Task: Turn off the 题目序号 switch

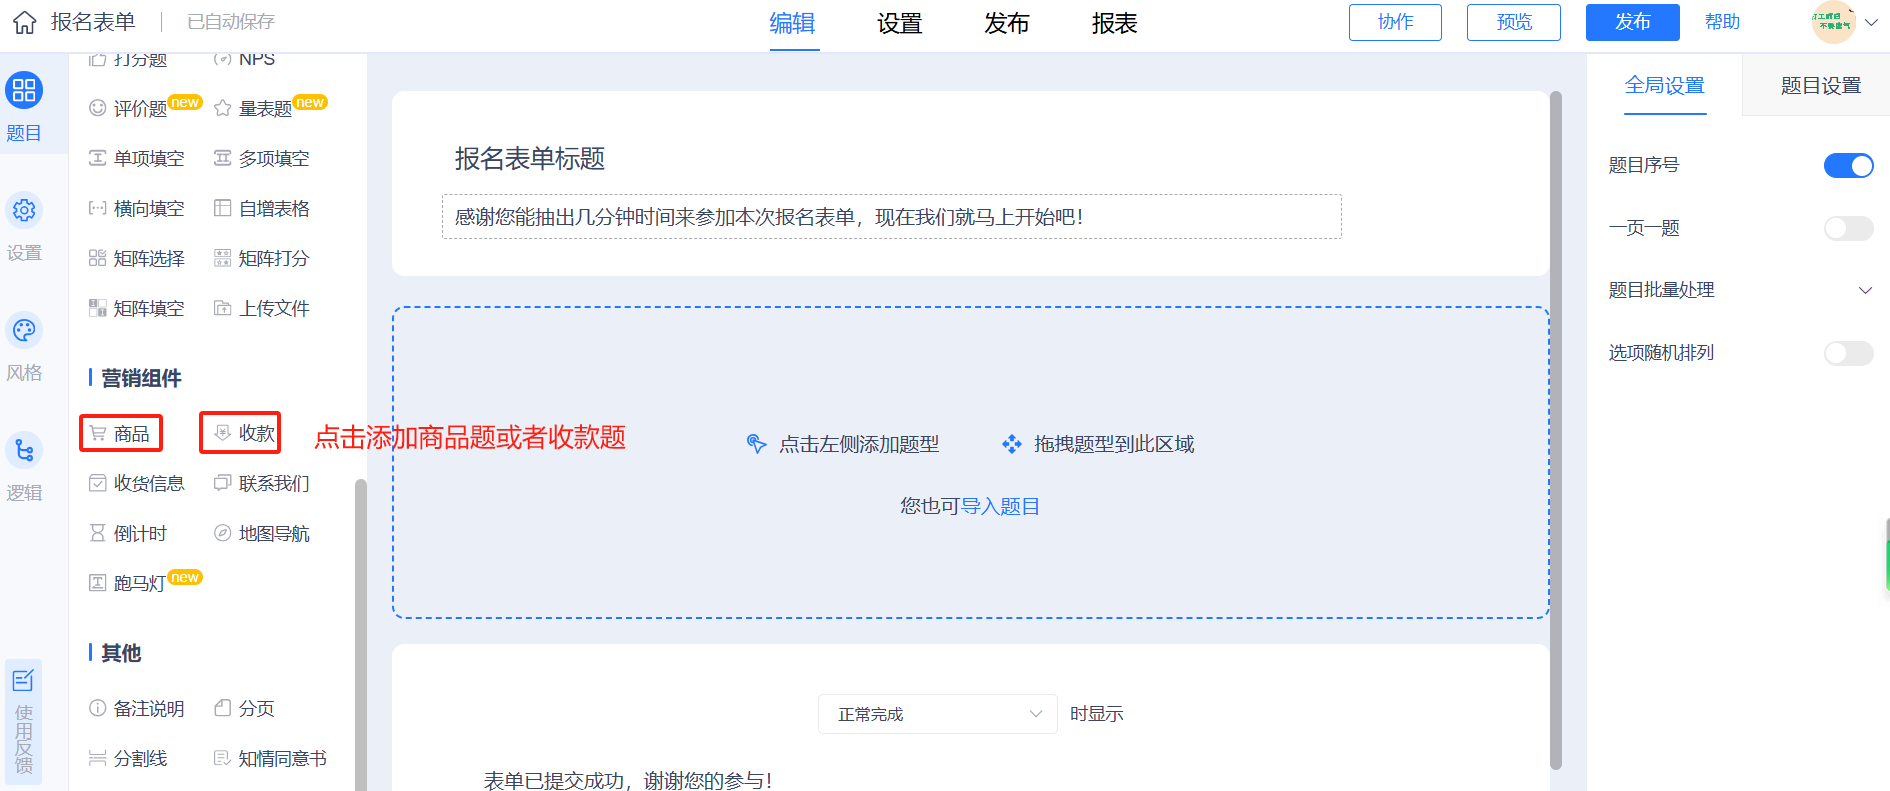Action: (1848, 166)
